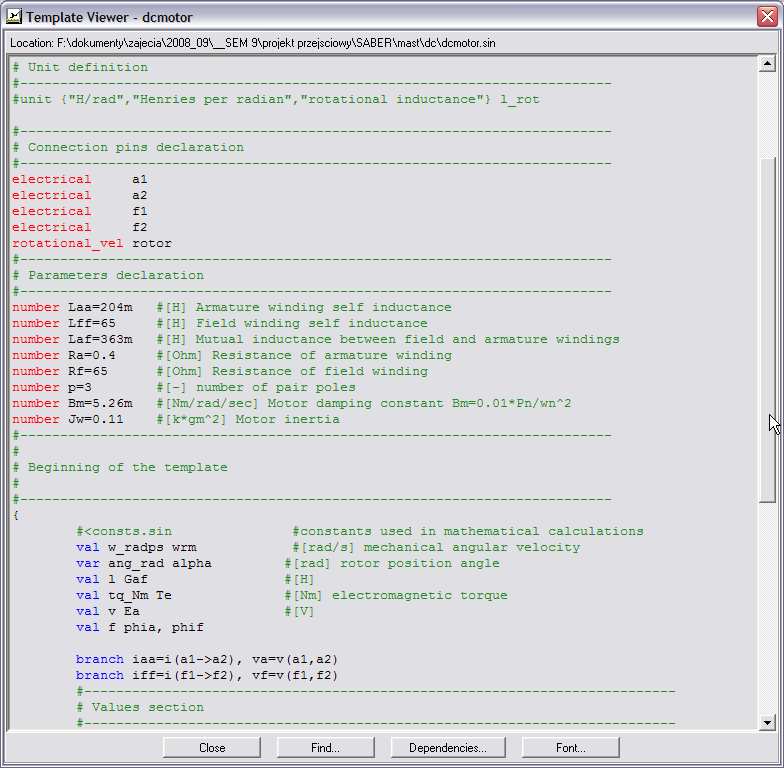Screen dimensions: 784x768
Task: Click the 'val tq_Nm Te' line
Action: point(124,595)
